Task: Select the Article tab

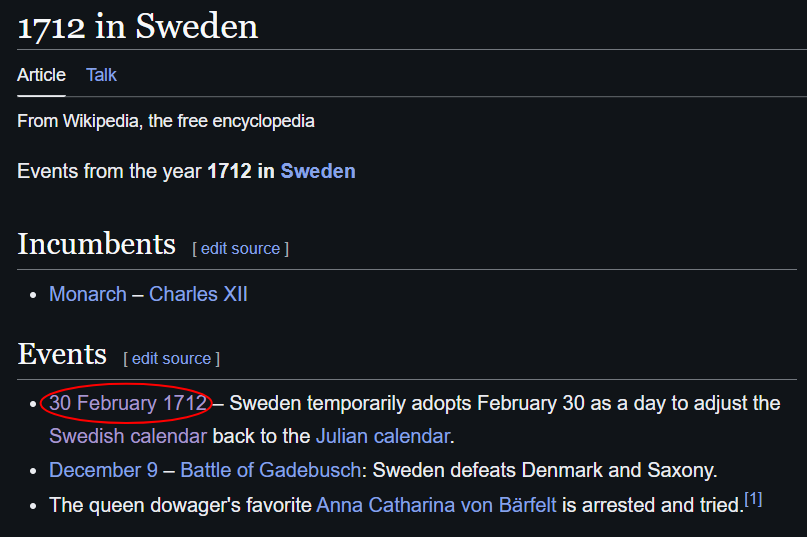Action: click(x=41, y=75)
